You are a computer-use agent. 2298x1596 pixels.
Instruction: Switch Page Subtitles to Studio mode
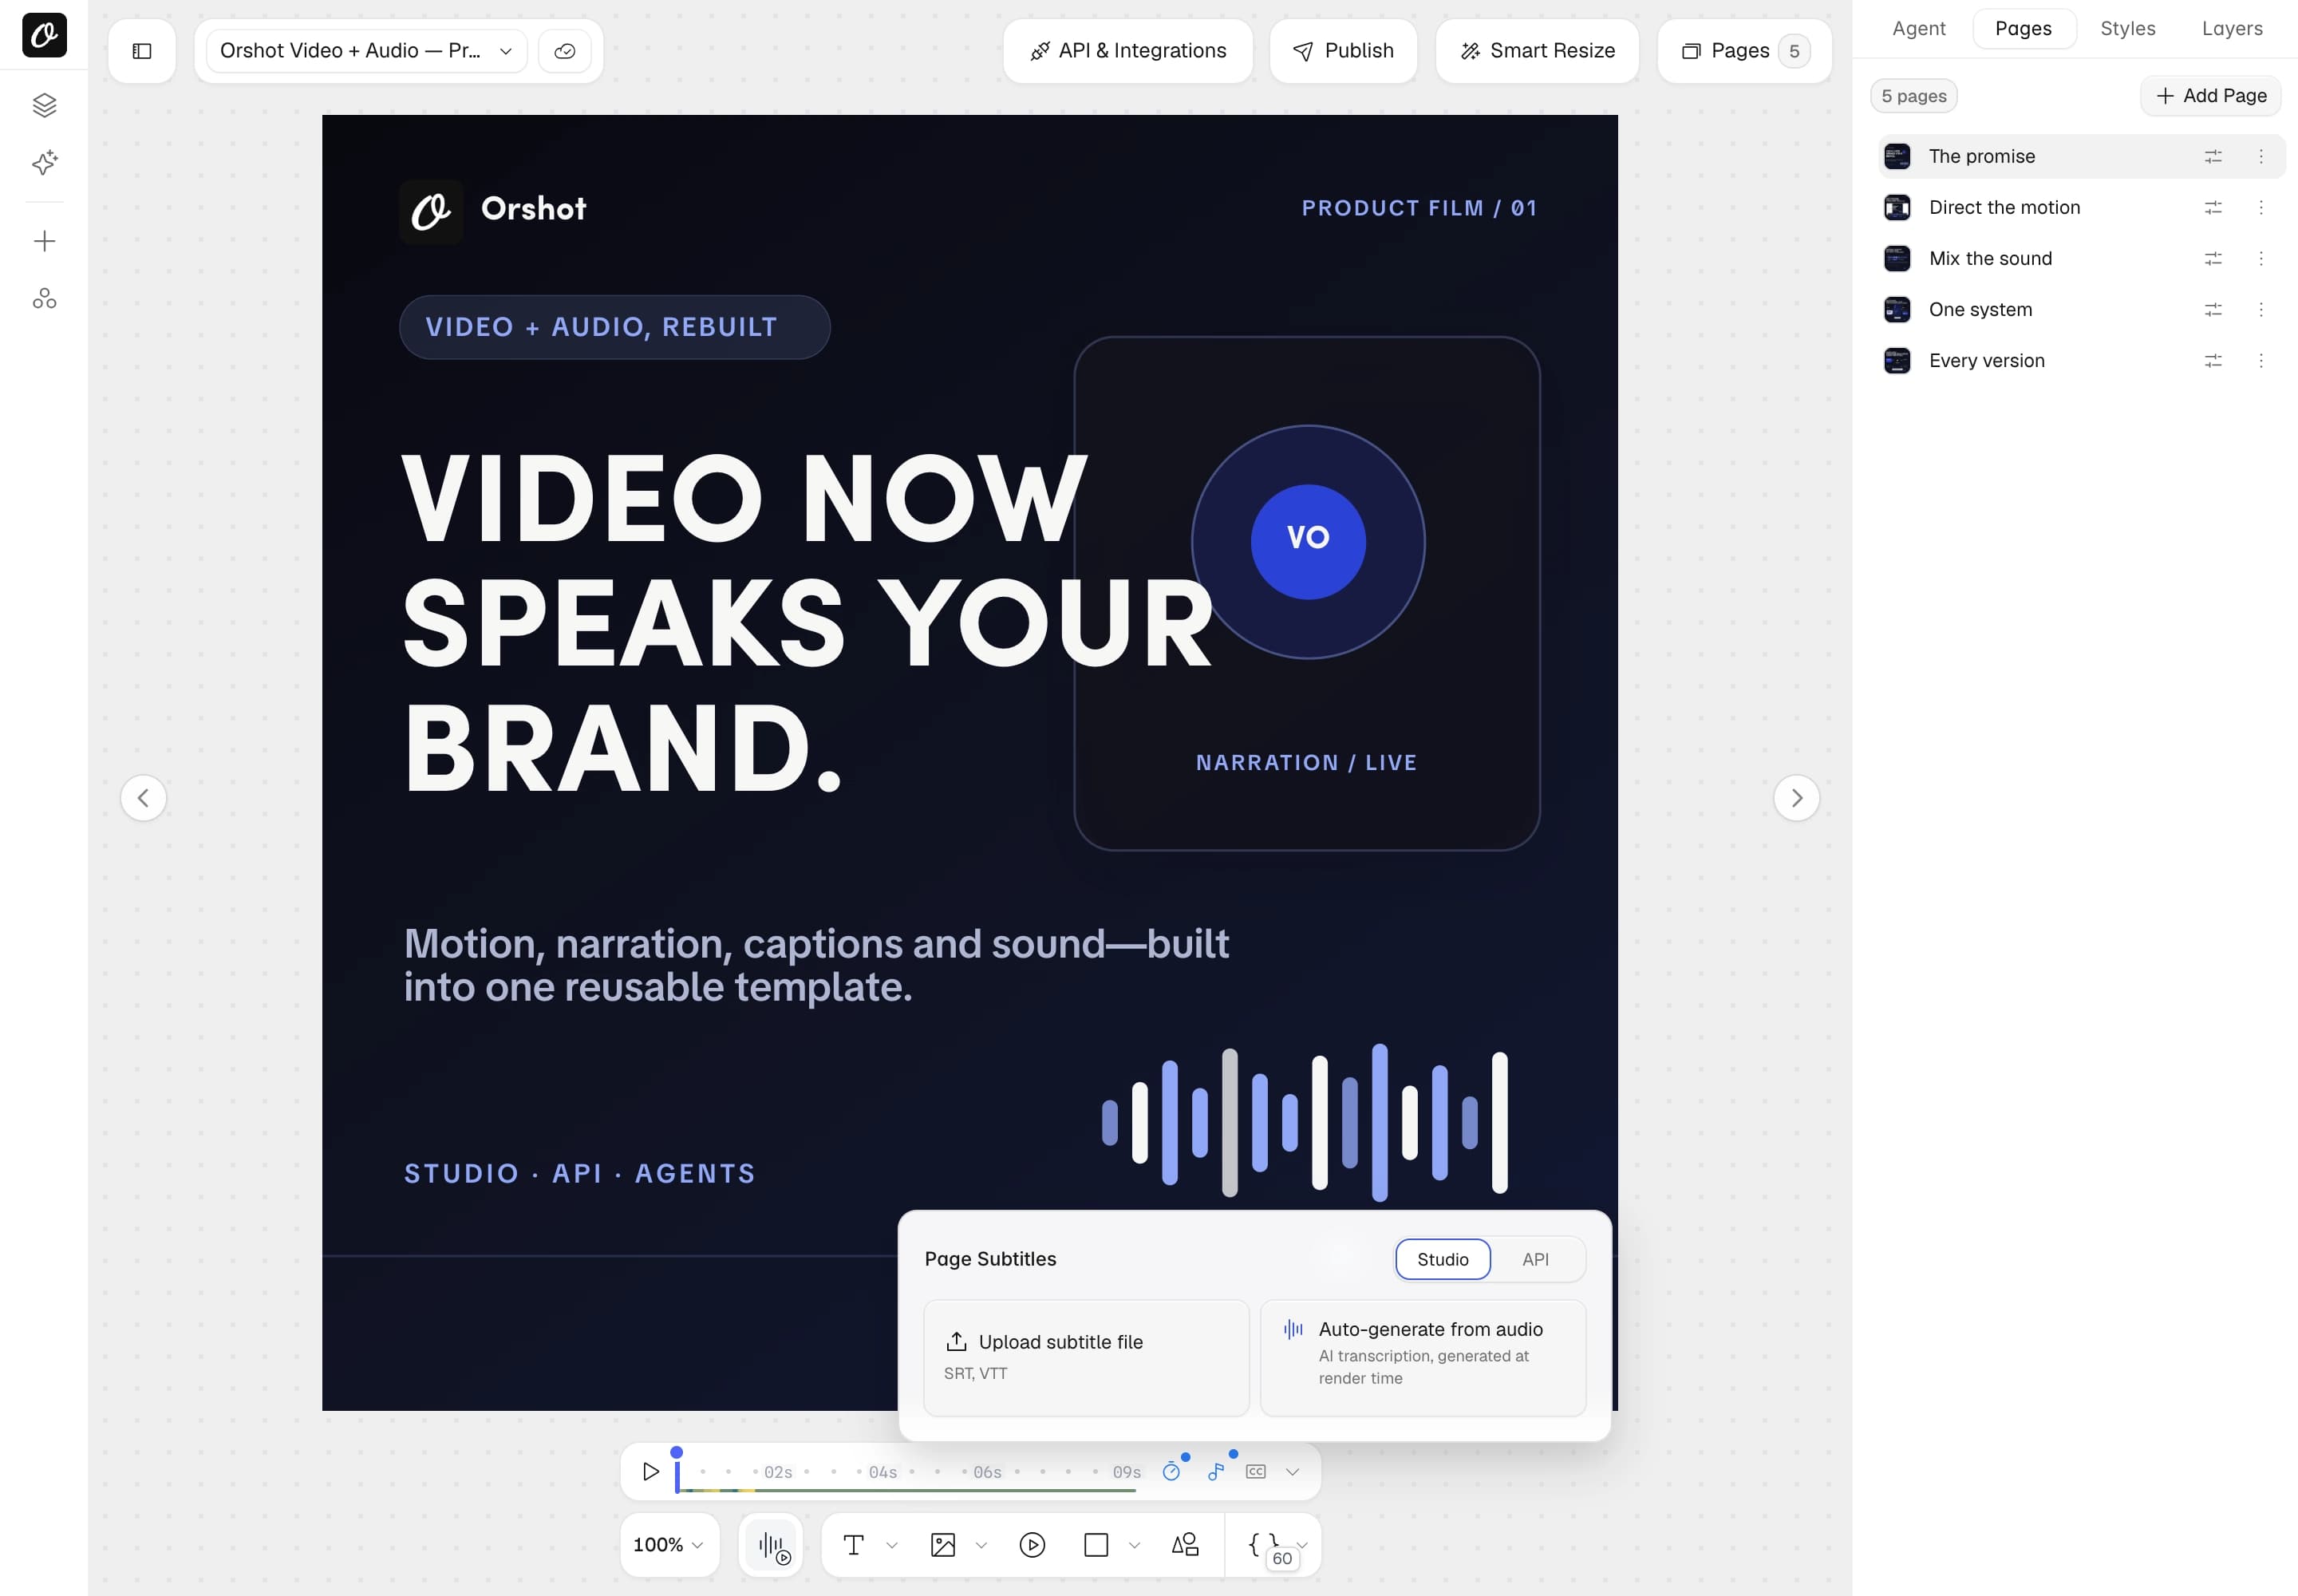click(x=1442, y=1259)
